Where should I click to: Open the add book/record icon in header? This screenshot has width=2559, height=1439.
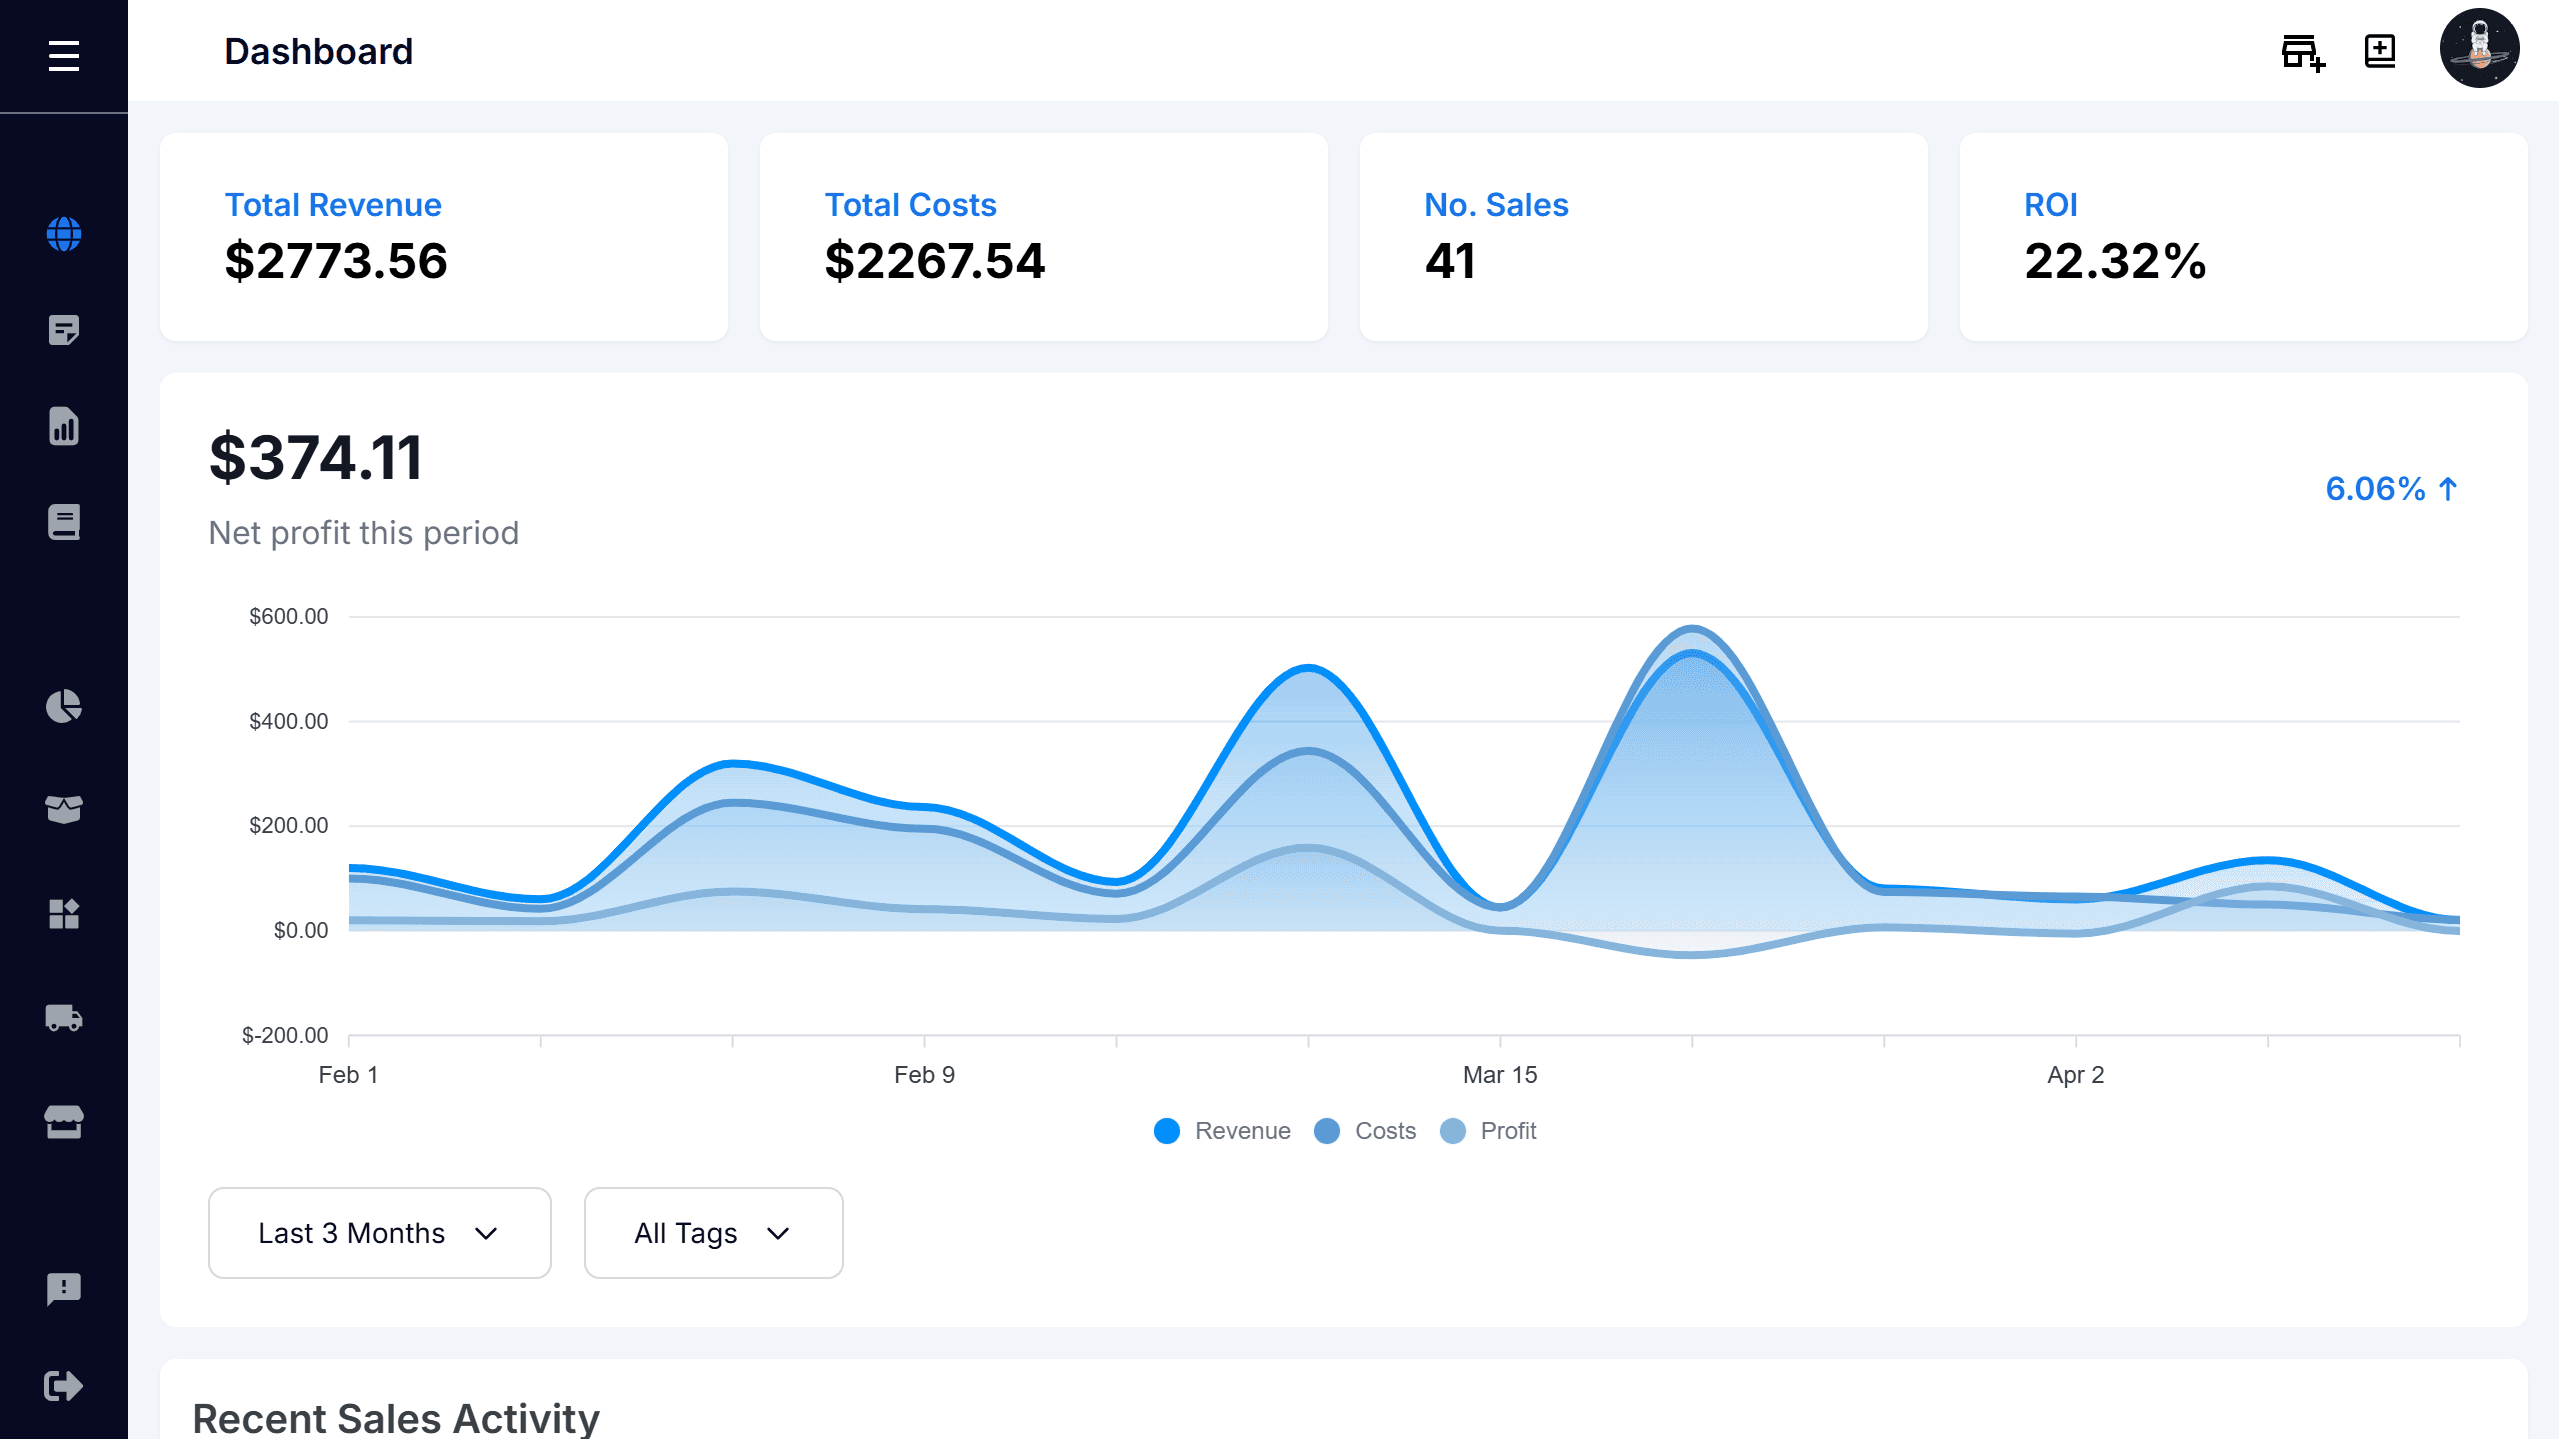click(x=2378, y=50)
